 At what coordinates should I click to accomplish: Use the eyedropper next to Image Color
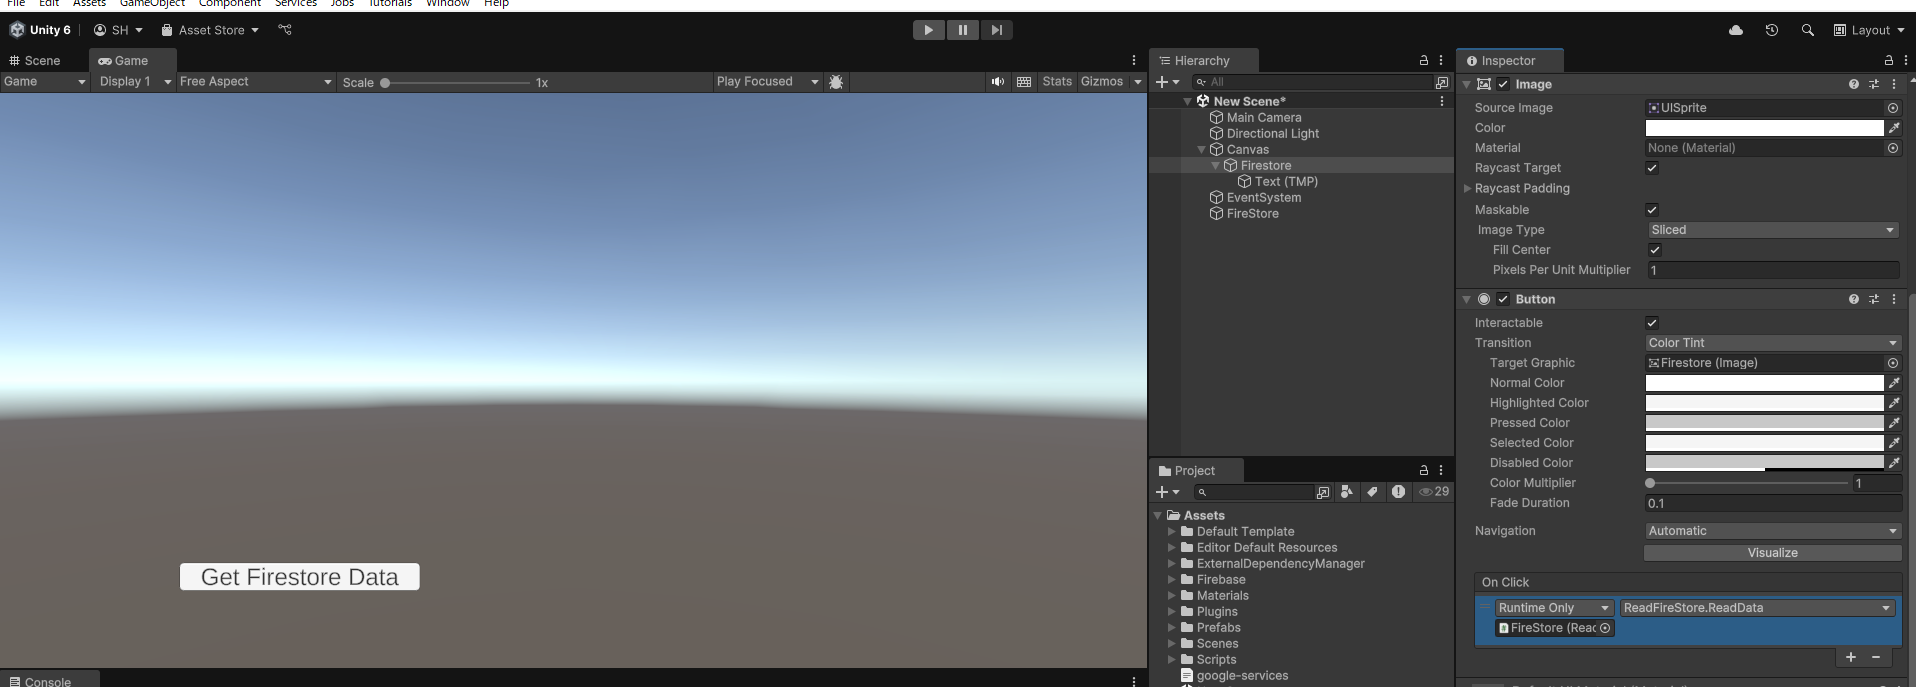pos(1894,128)
